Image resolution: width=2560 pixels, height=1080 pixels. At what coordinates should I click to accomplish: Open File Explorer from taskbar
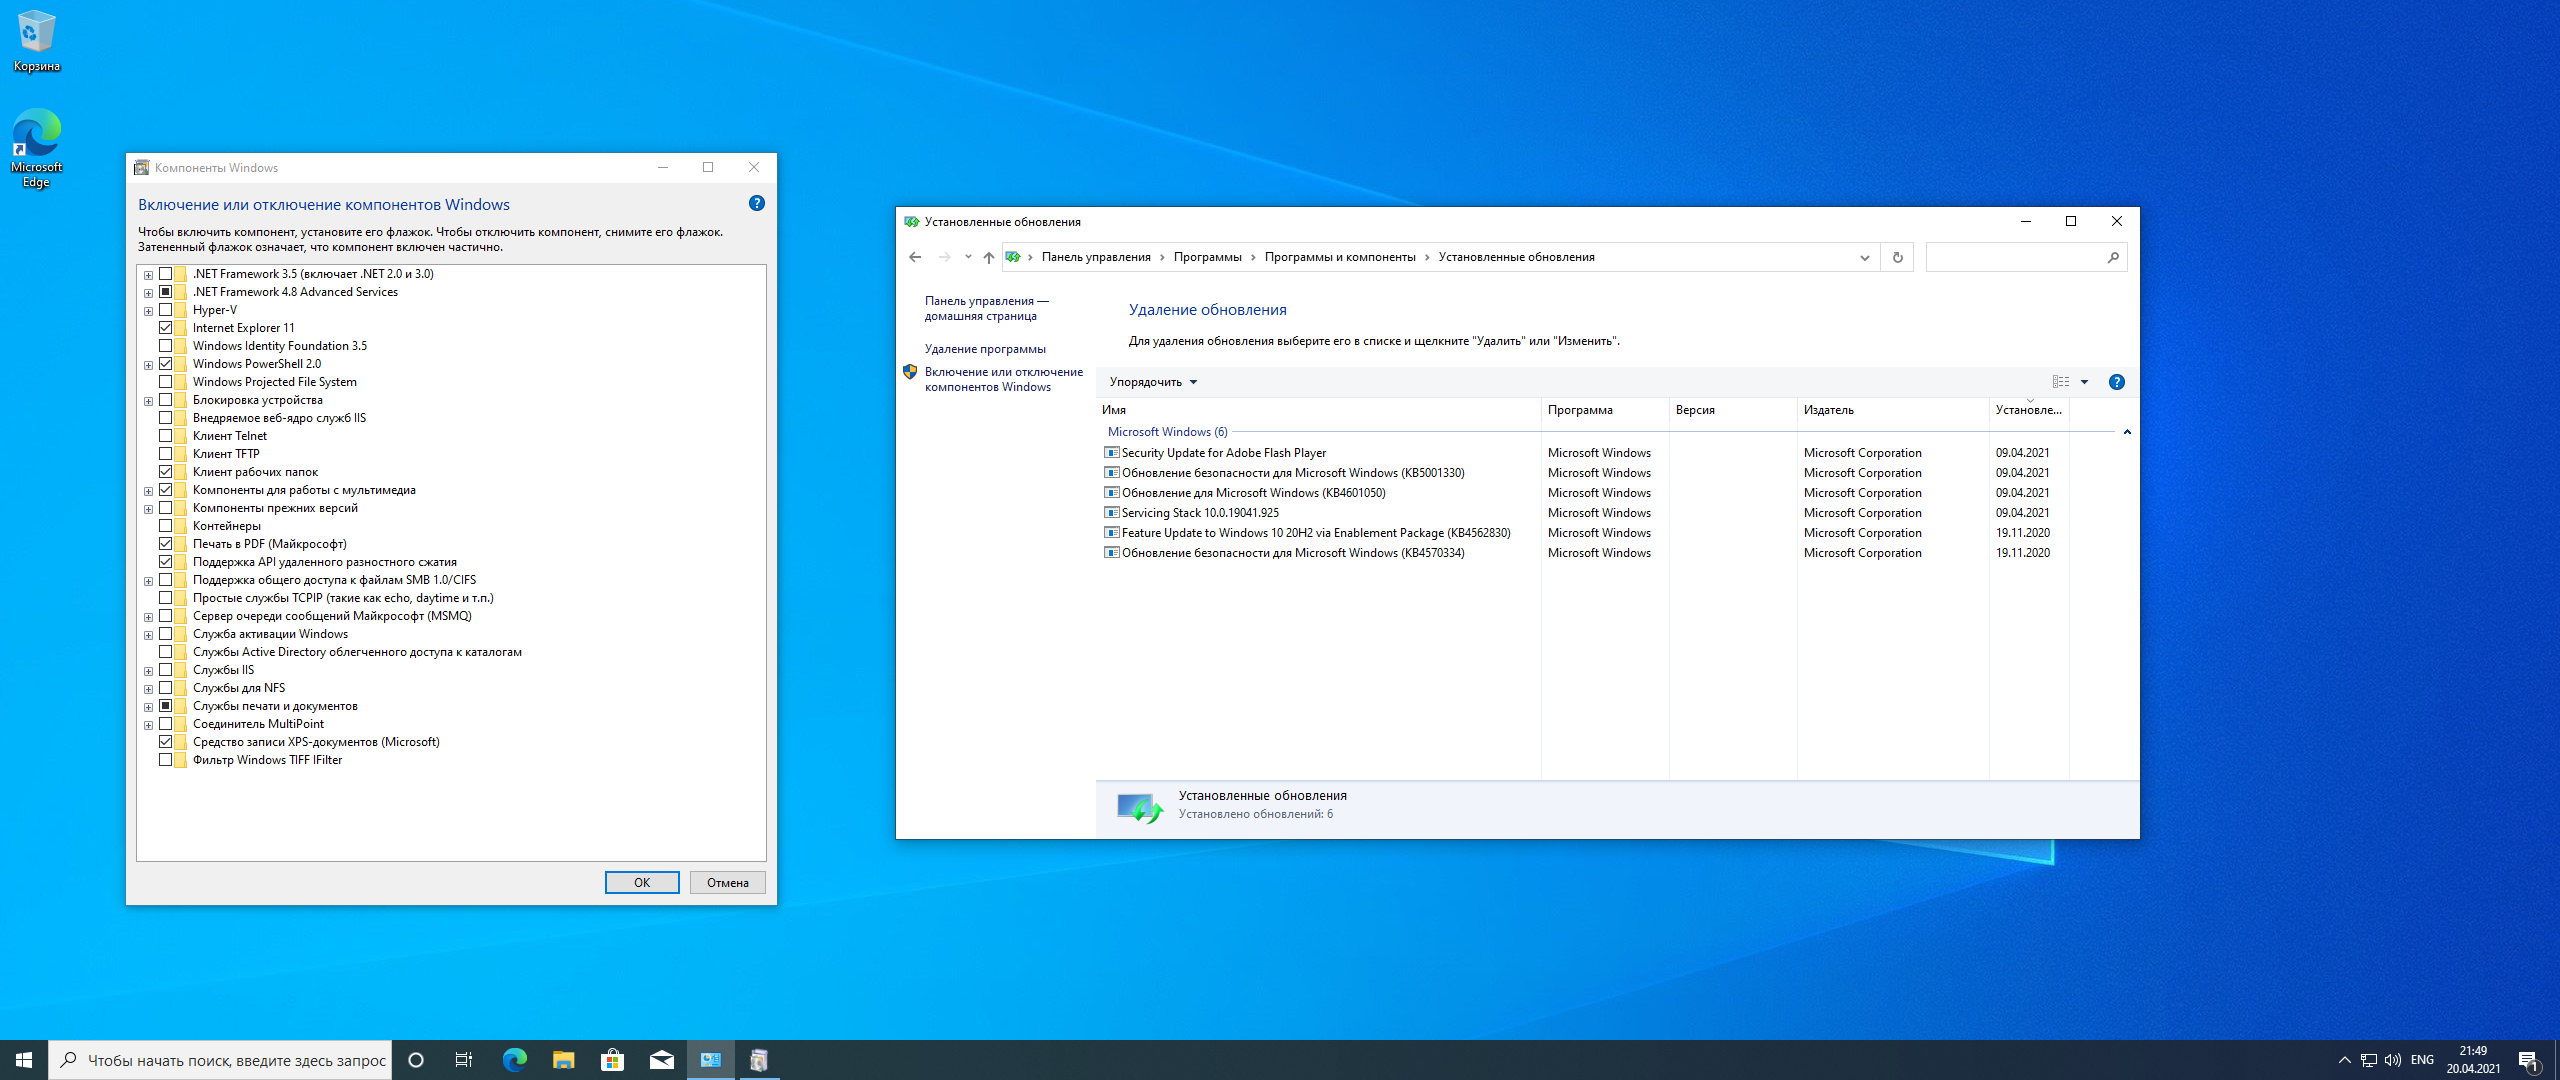[x=563, y=1060]
